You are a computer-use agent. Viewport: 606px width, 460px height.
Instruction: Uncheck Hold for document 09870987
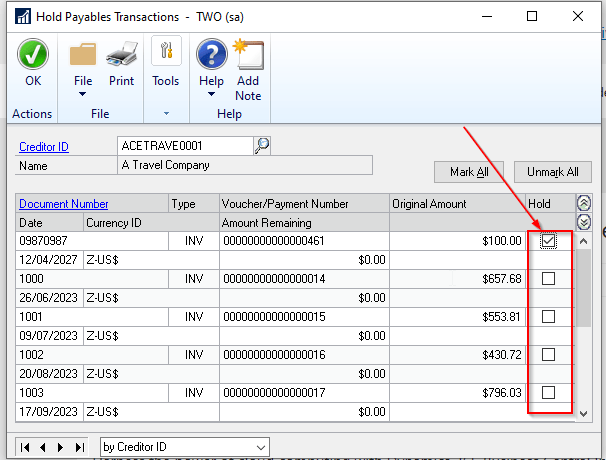[548, 241]
